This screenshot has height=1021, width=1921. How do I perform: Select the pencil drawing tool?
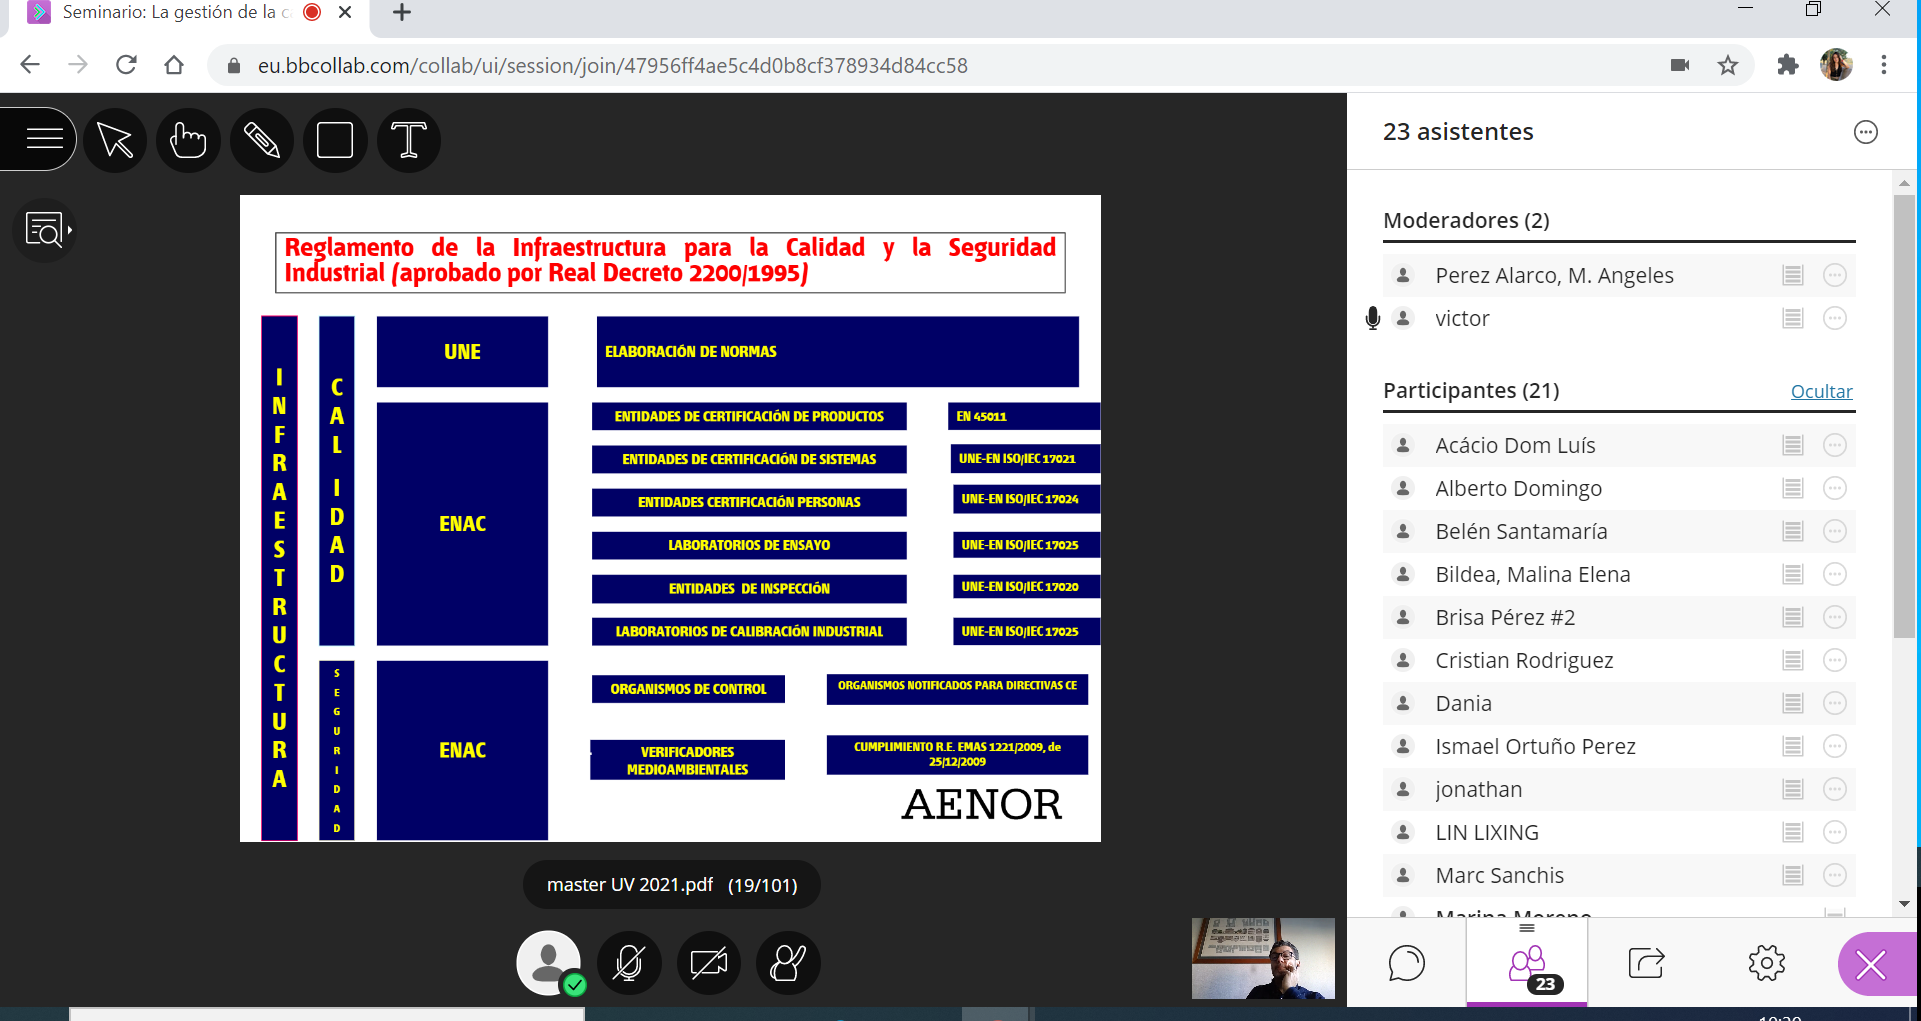pos(261,140)
